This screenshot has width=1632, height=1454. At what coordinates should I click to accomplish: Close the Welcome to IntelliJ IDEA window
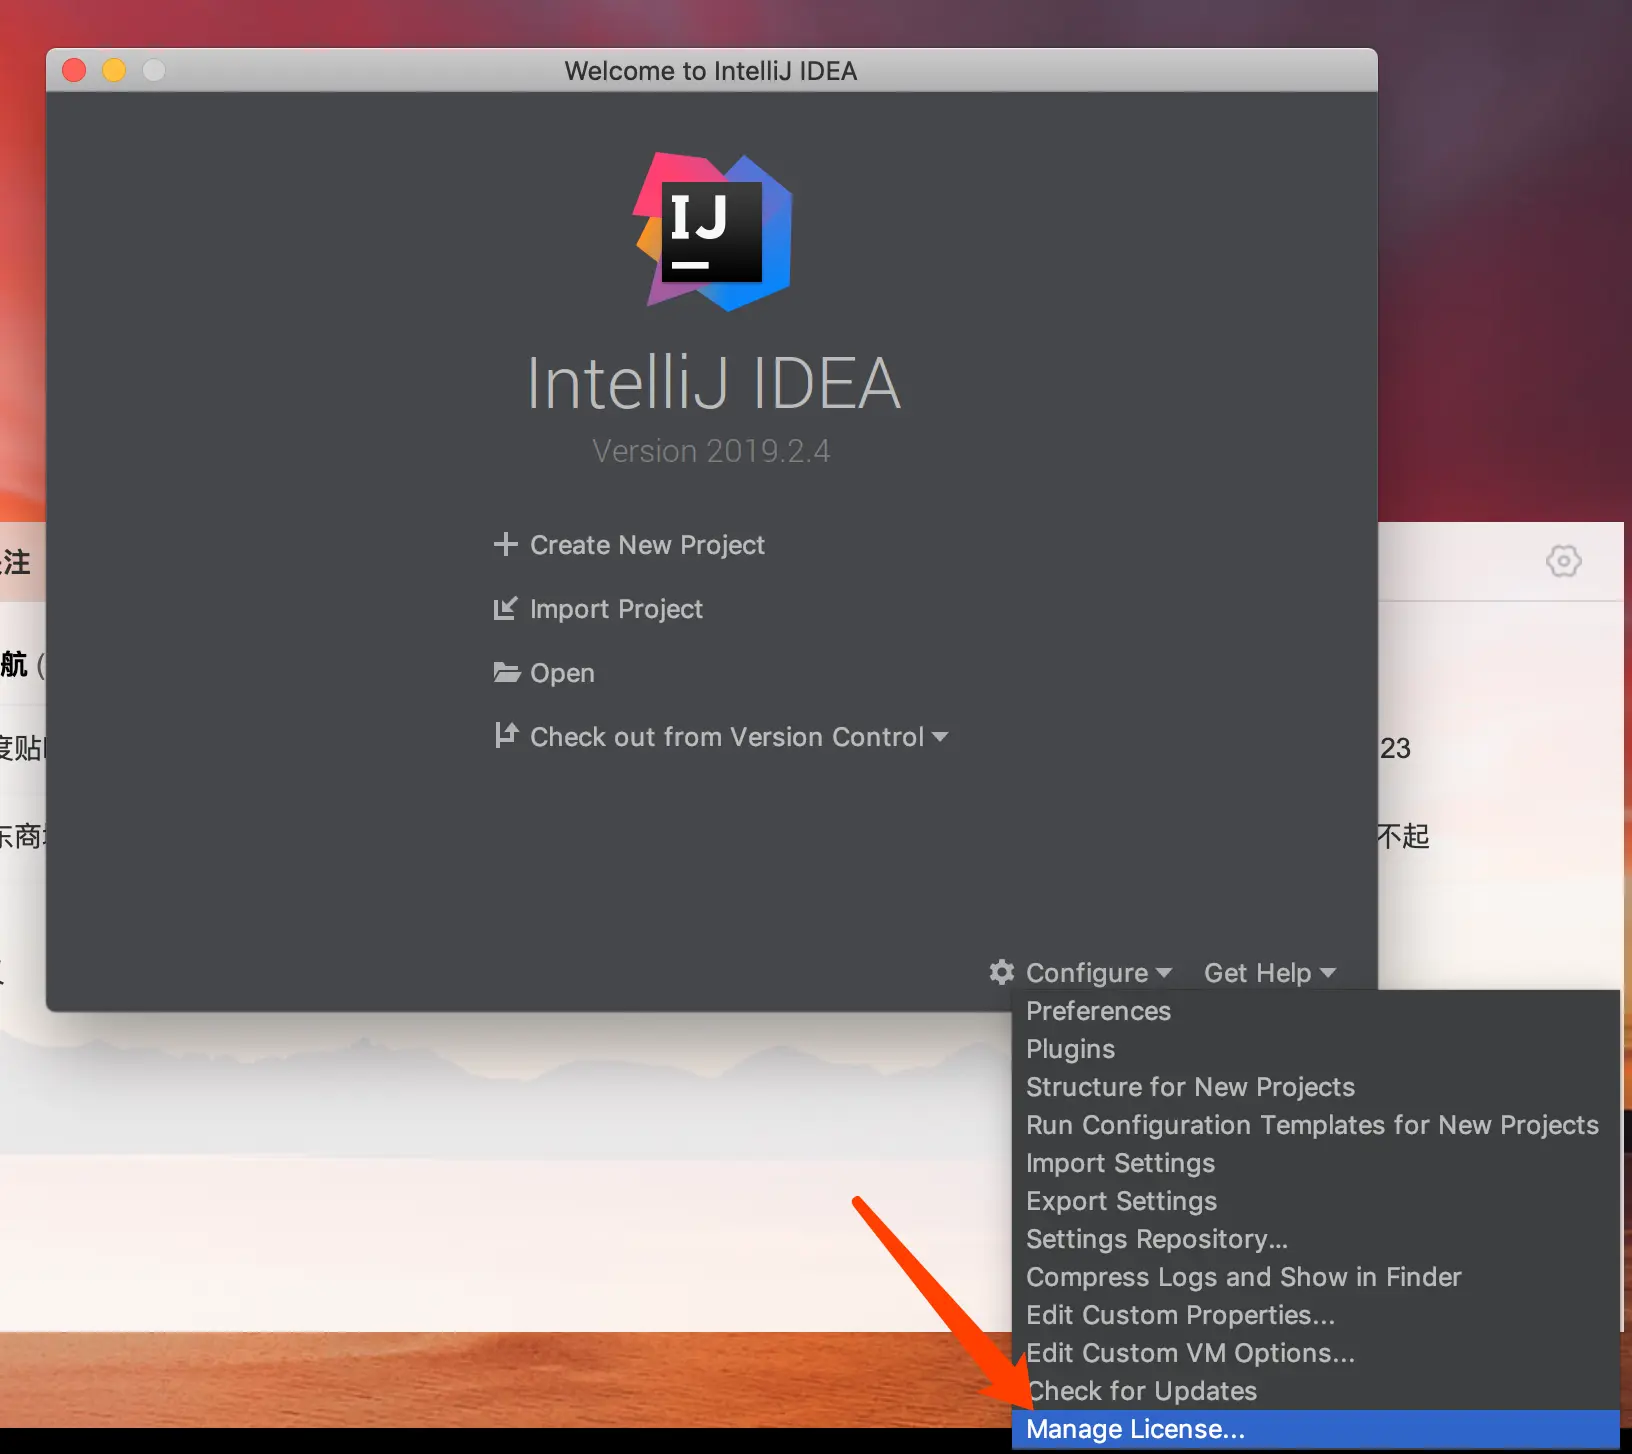coord(74,70)
